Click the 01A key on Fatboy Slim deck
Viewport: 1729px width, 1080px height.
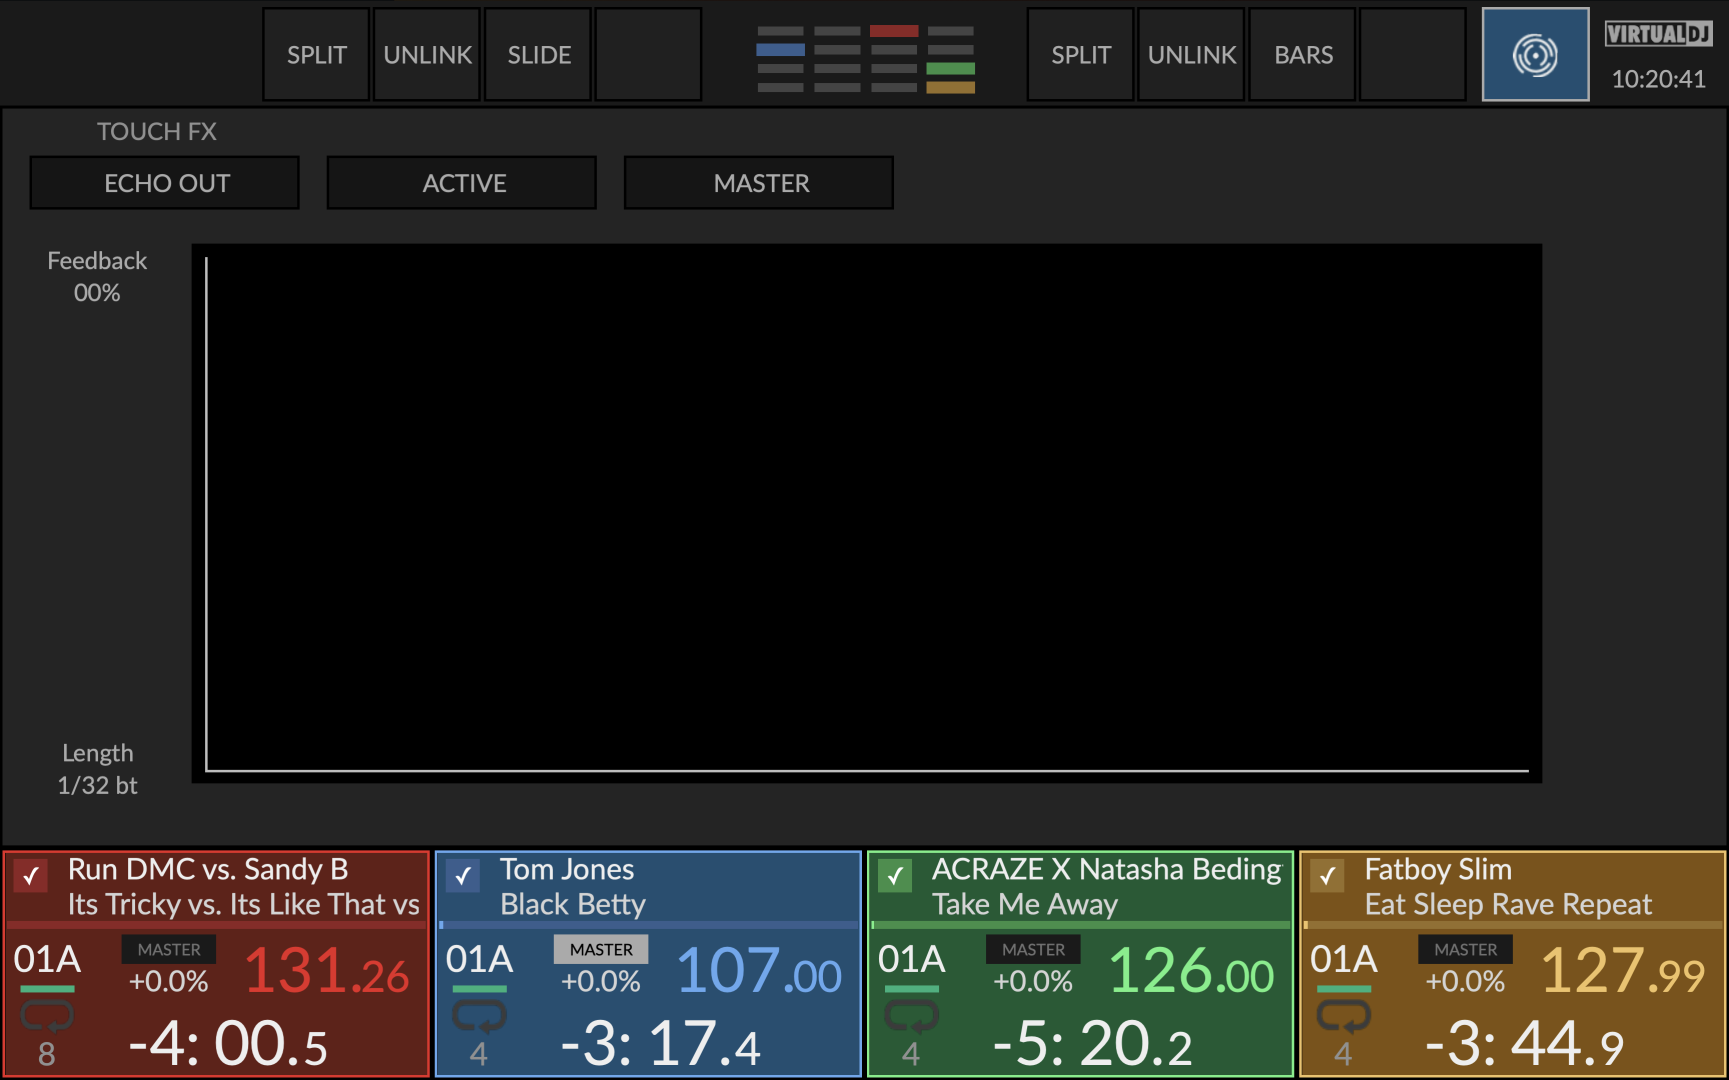point(1343,959)
